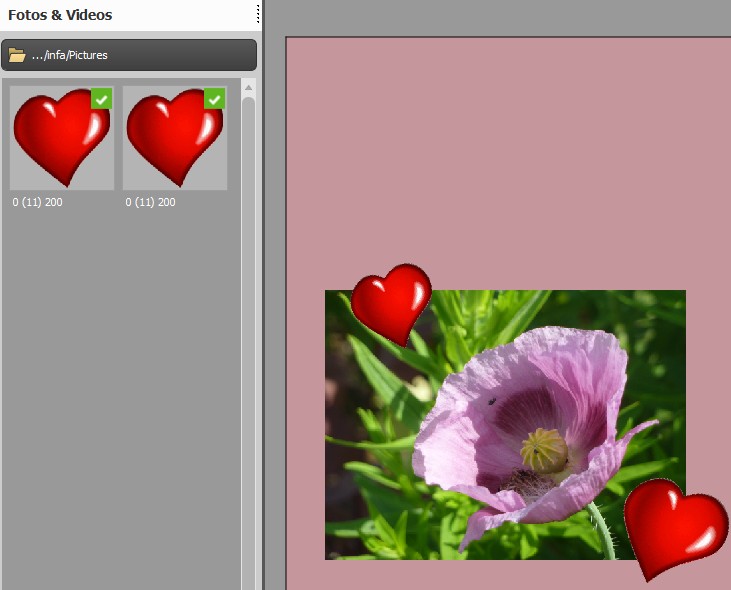Click the vertical divider between panel and canvas
Image resolution: width=731 pixels, height=590 pixels.
pos(264,300)
